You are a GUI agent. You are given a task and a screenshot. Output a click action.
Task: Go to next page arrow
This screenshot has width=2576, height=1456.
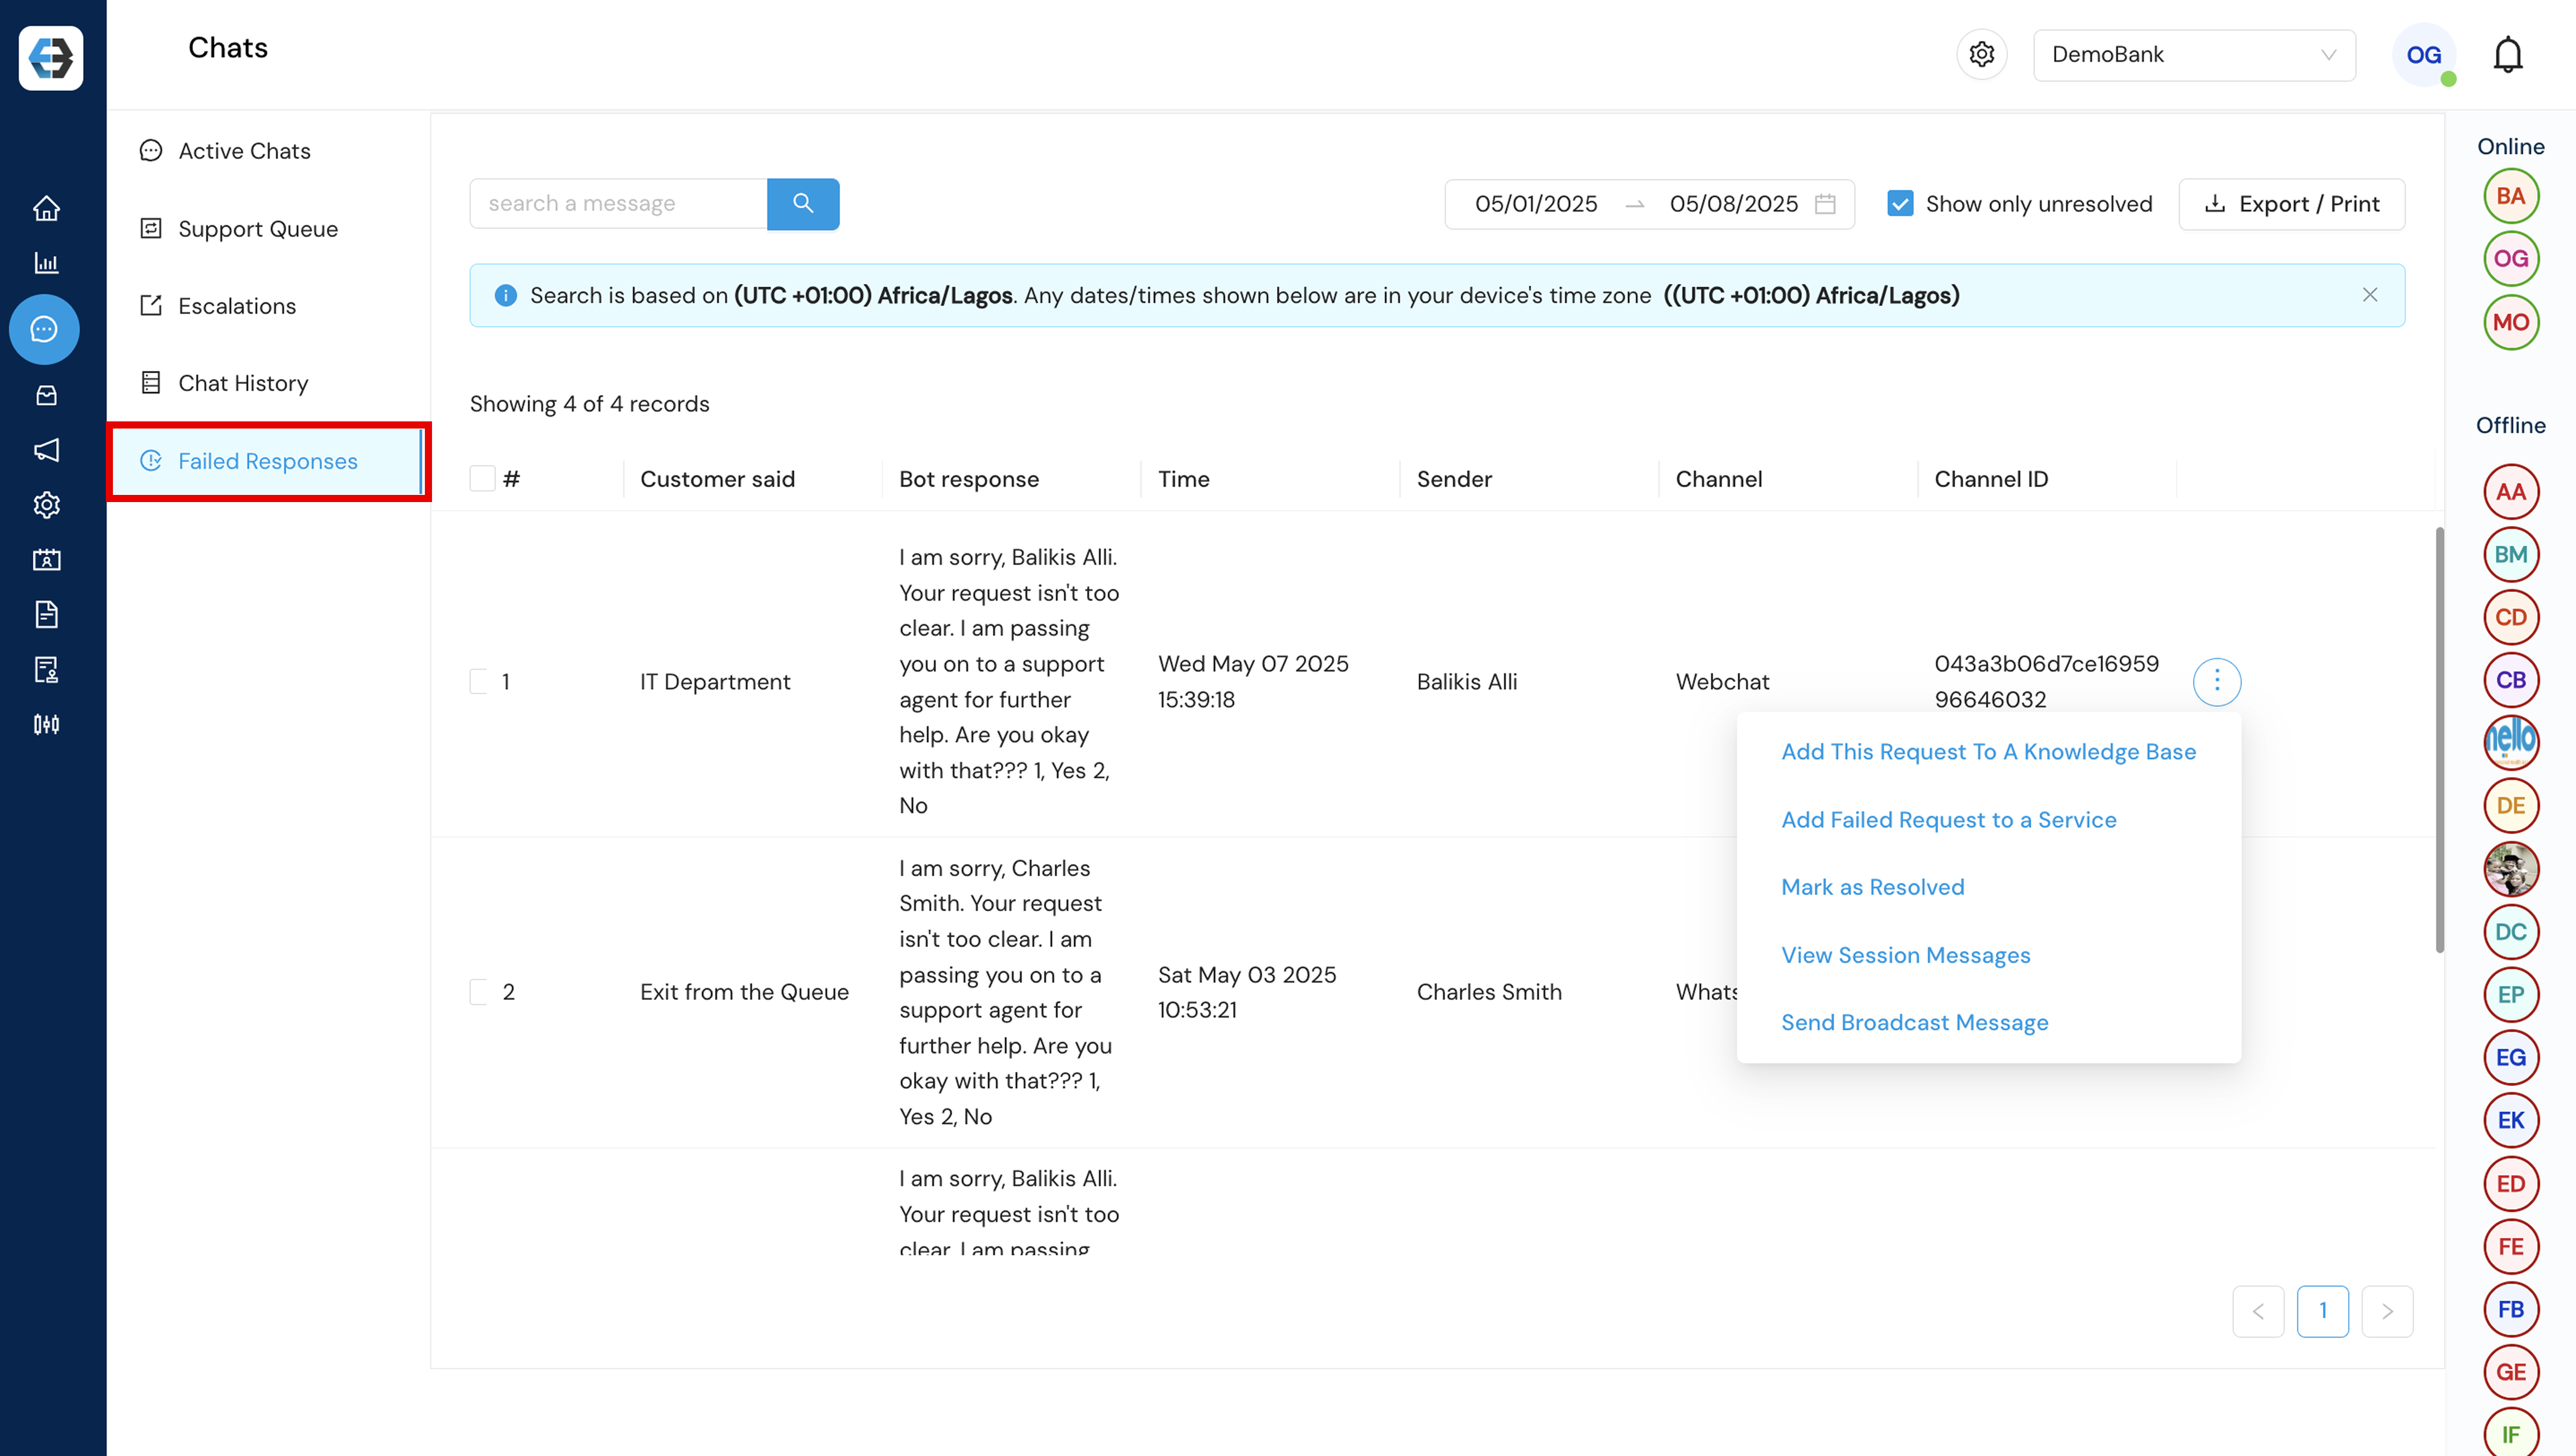[2386, 1311]
